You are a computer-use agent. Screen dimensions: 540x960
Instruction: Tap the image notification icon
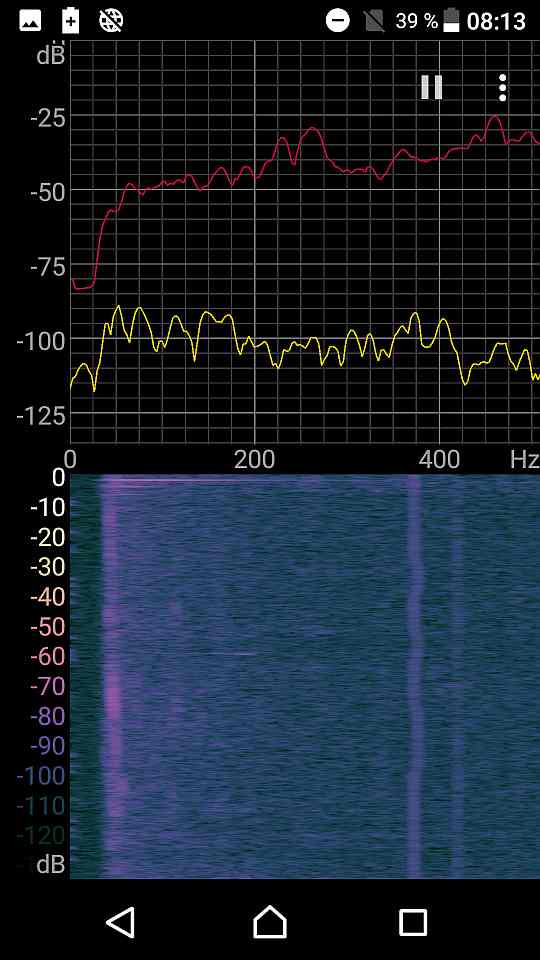click(x=31, y=21)
